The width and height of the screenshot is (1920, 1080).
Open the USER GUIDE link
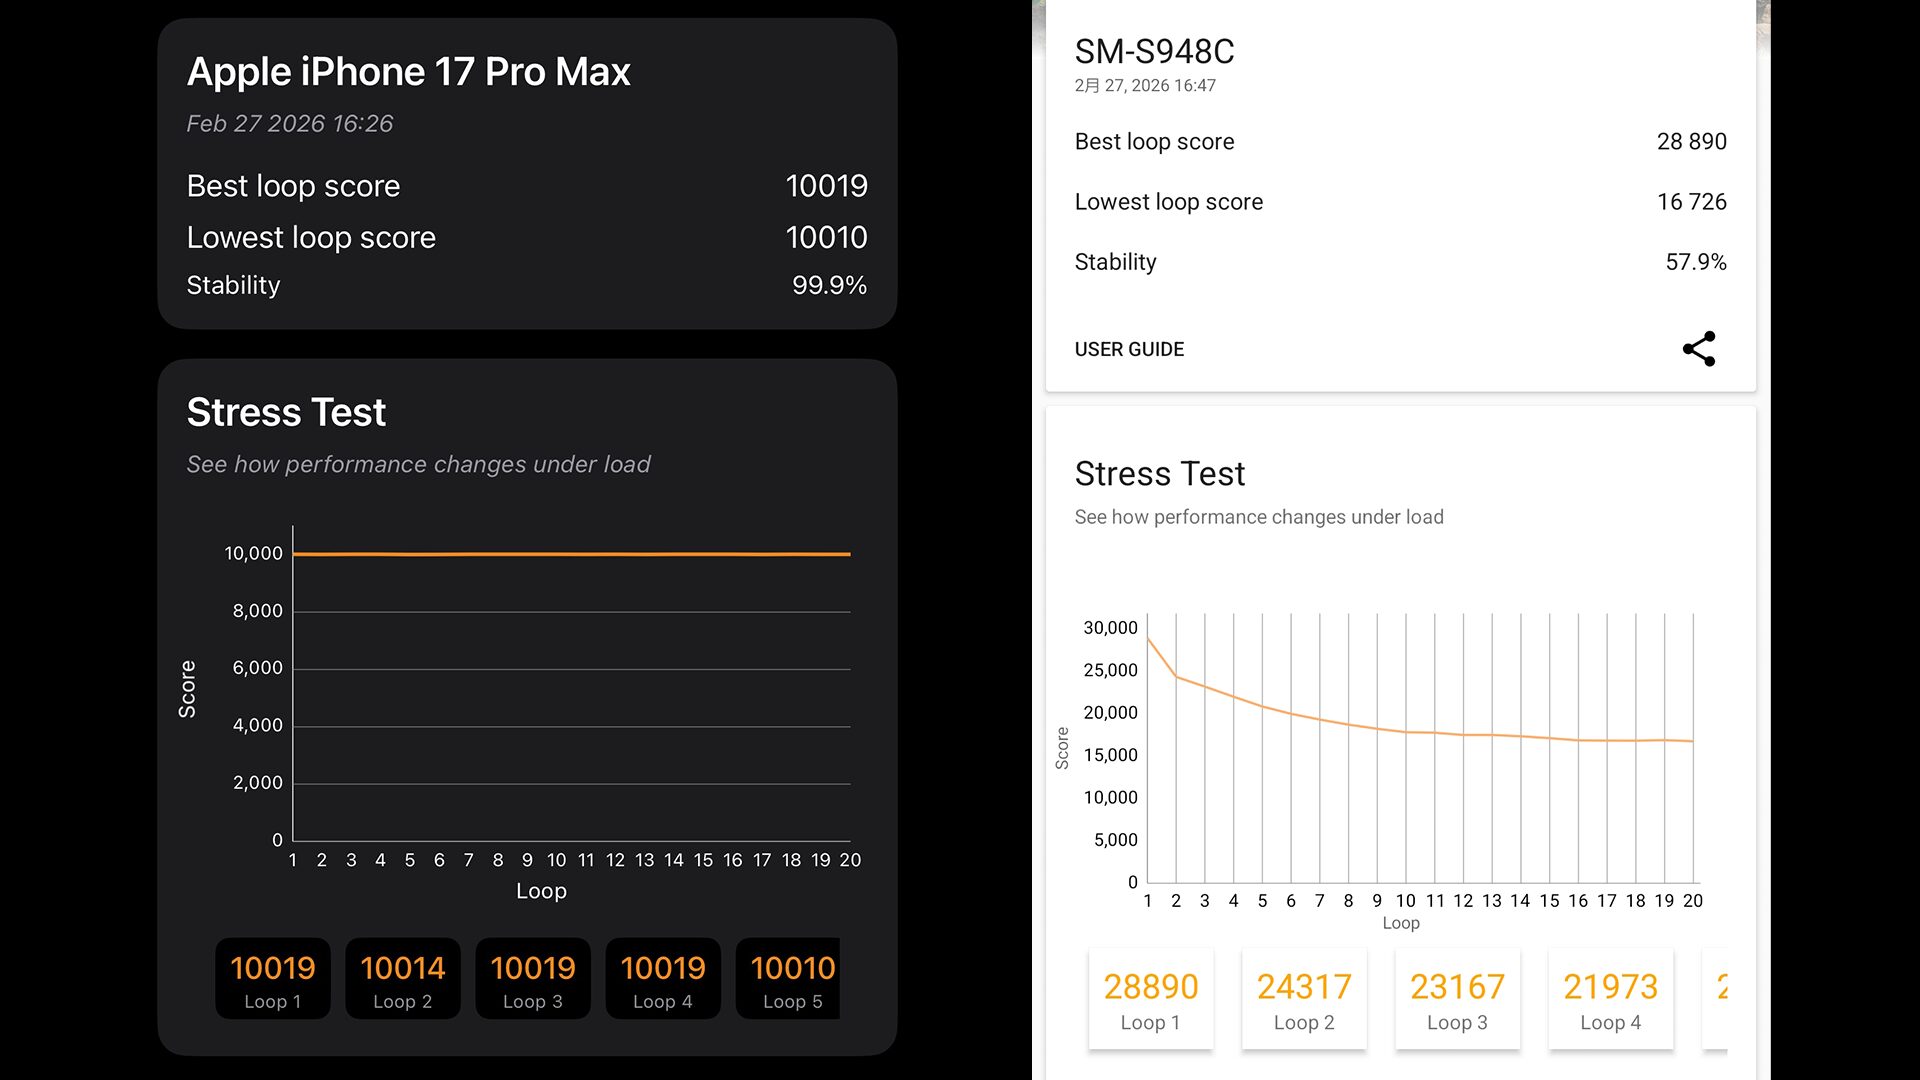(x=1129, y=349)
